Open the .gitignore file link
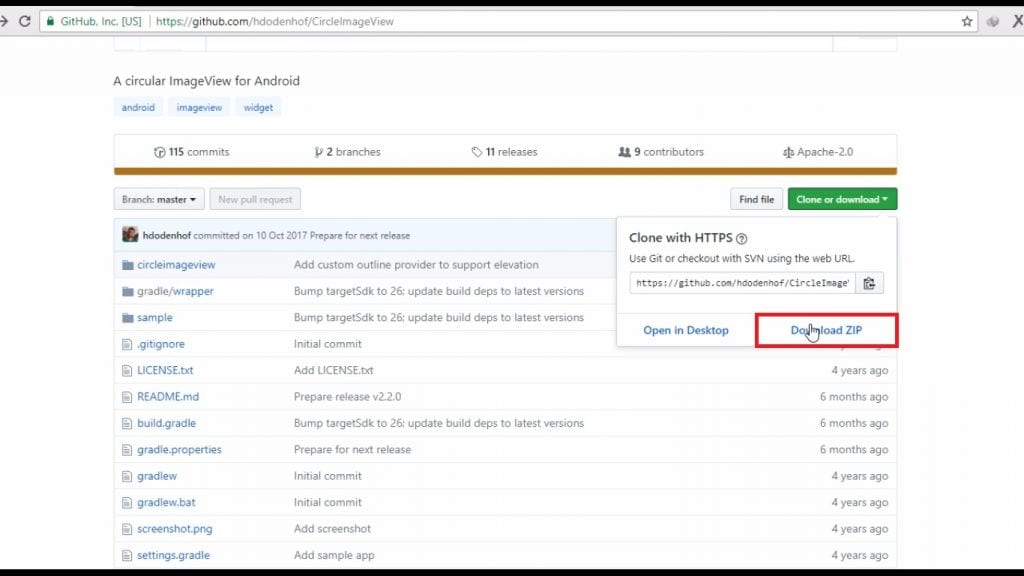This screenshot has height=576, width=1024. pyautogui.click(x=161, y=344)
